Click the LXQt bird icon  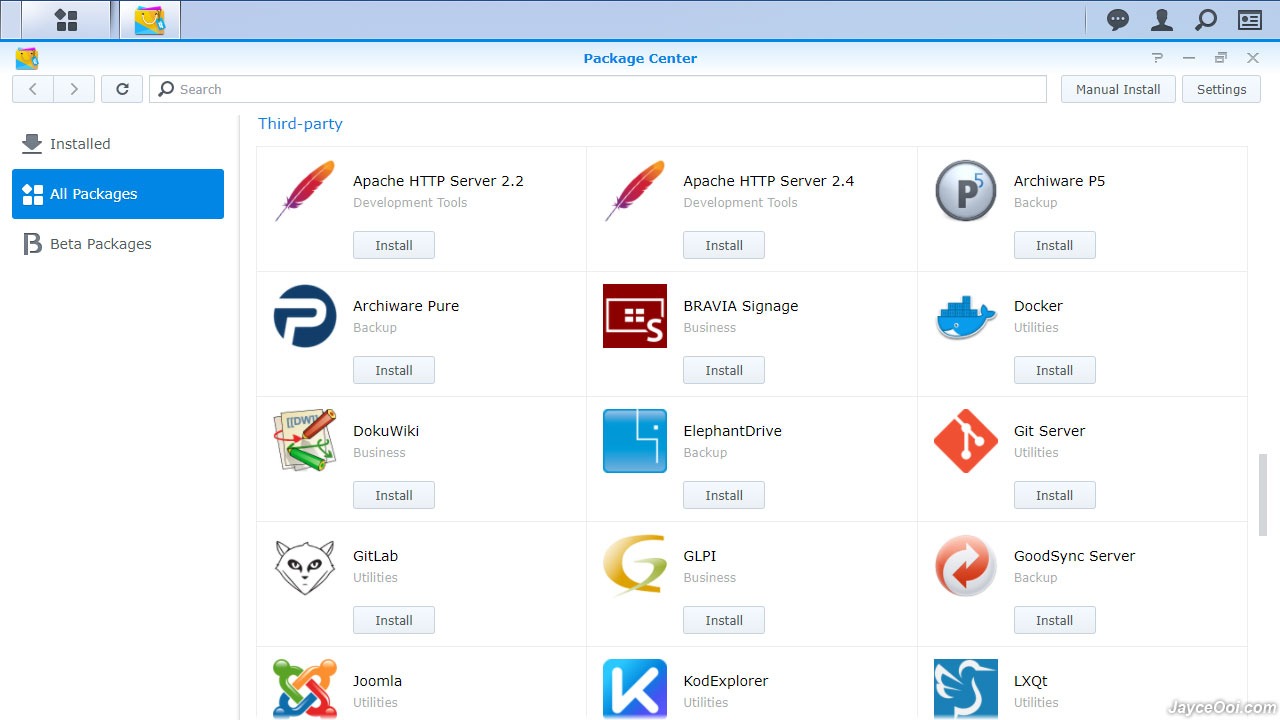tap(966, 689)
